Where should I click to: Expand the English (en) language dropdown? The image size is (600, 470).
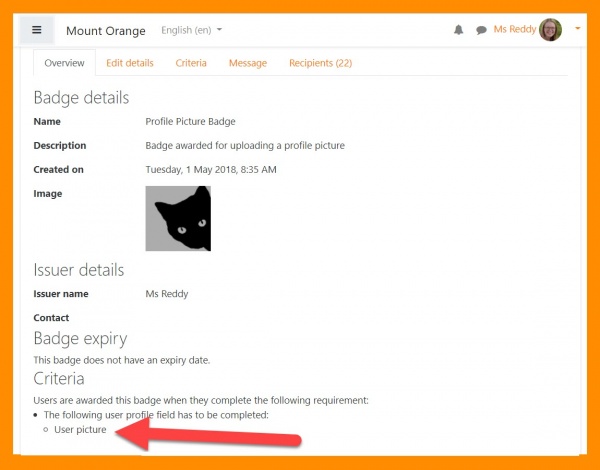(192, 31)
